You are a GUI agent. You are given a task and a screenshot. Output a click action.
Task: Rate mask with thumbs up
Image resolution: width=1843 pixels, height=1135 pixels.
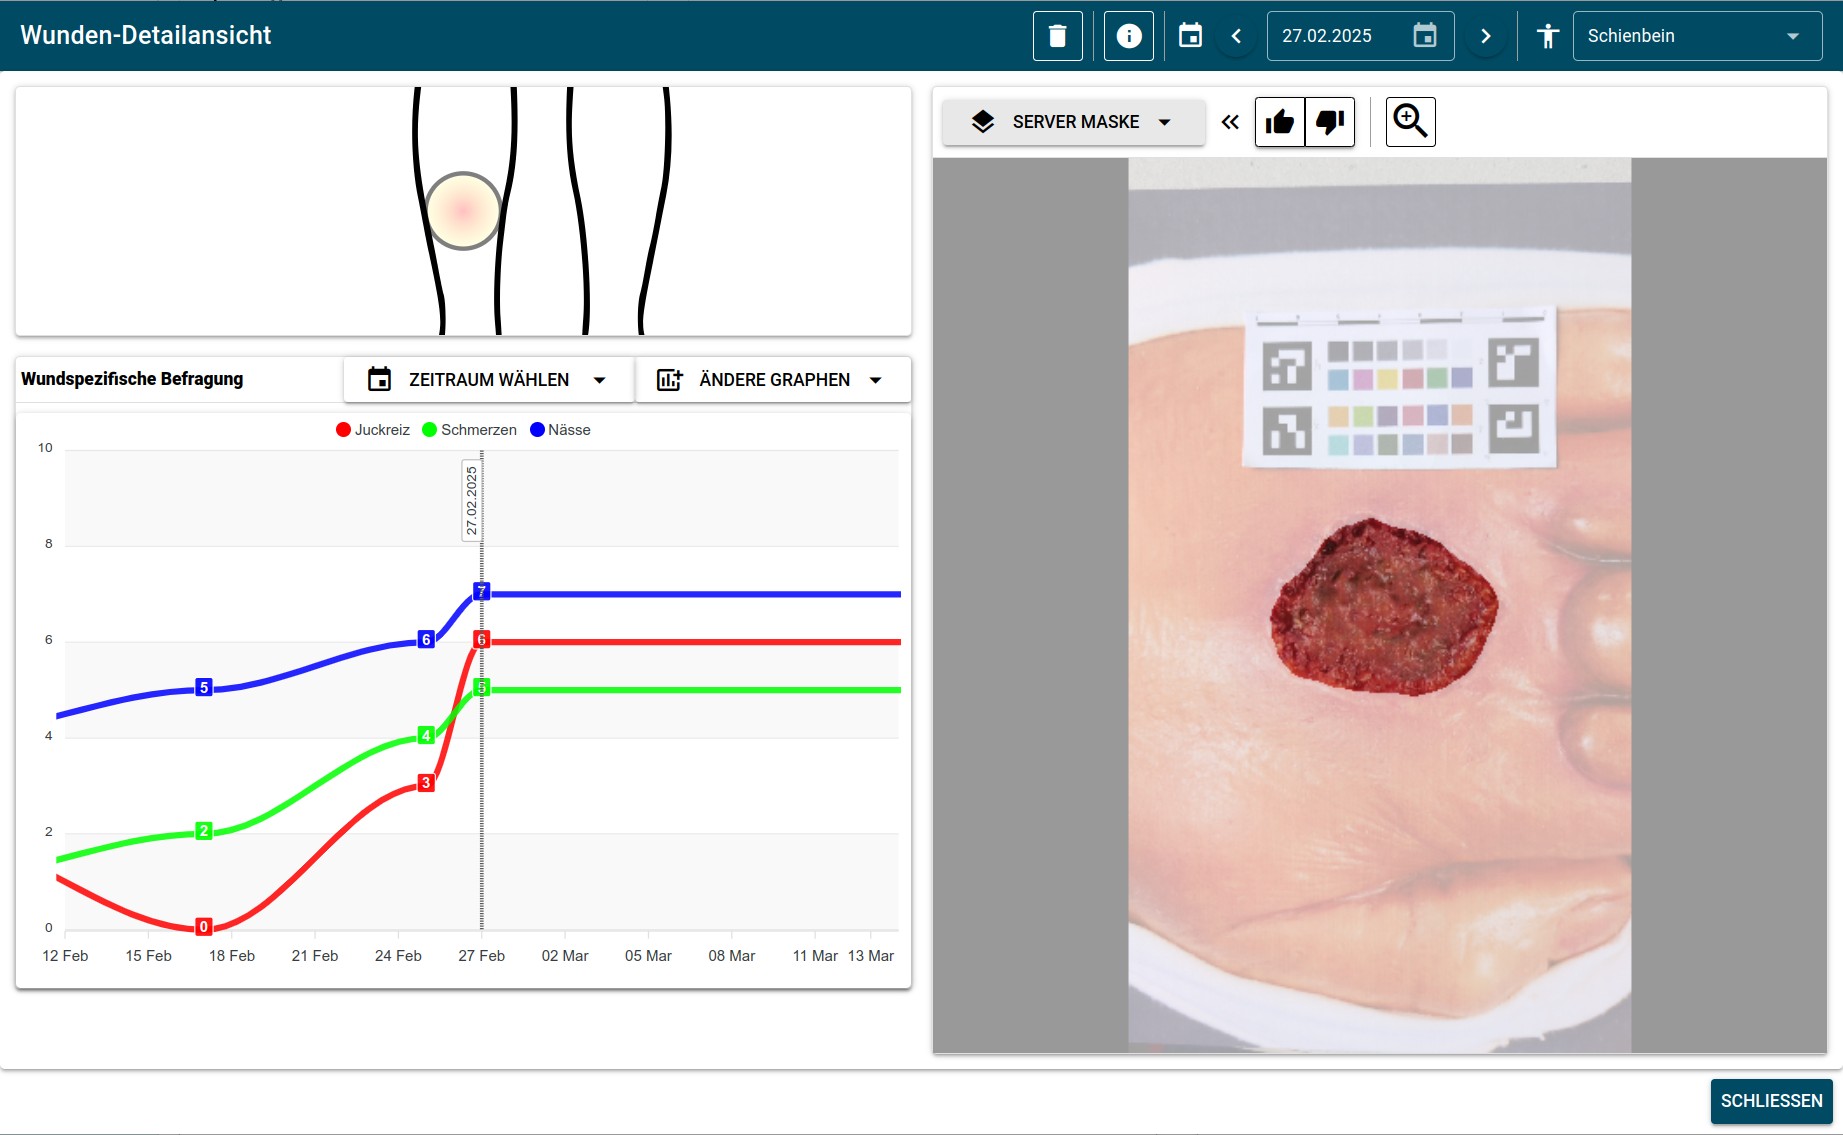[1280, 122]
